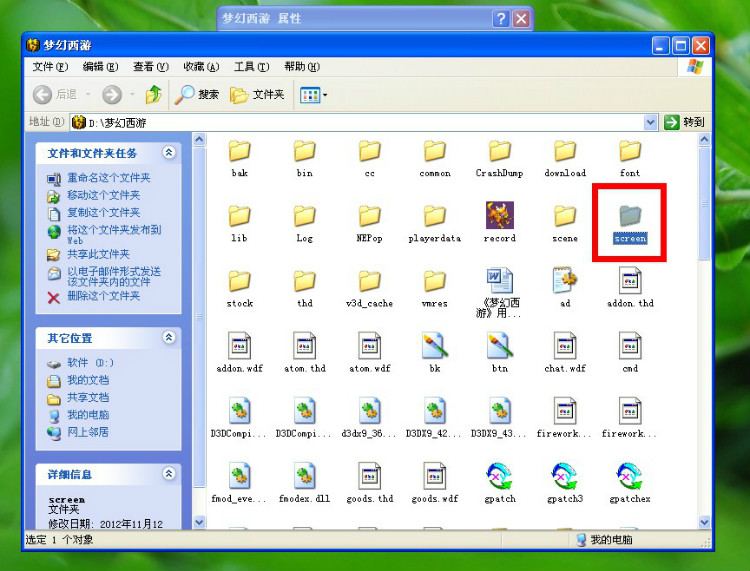This screenshot has width=750, height=571.
Task: Select the NEPop folder
Action: click(369, 223)
